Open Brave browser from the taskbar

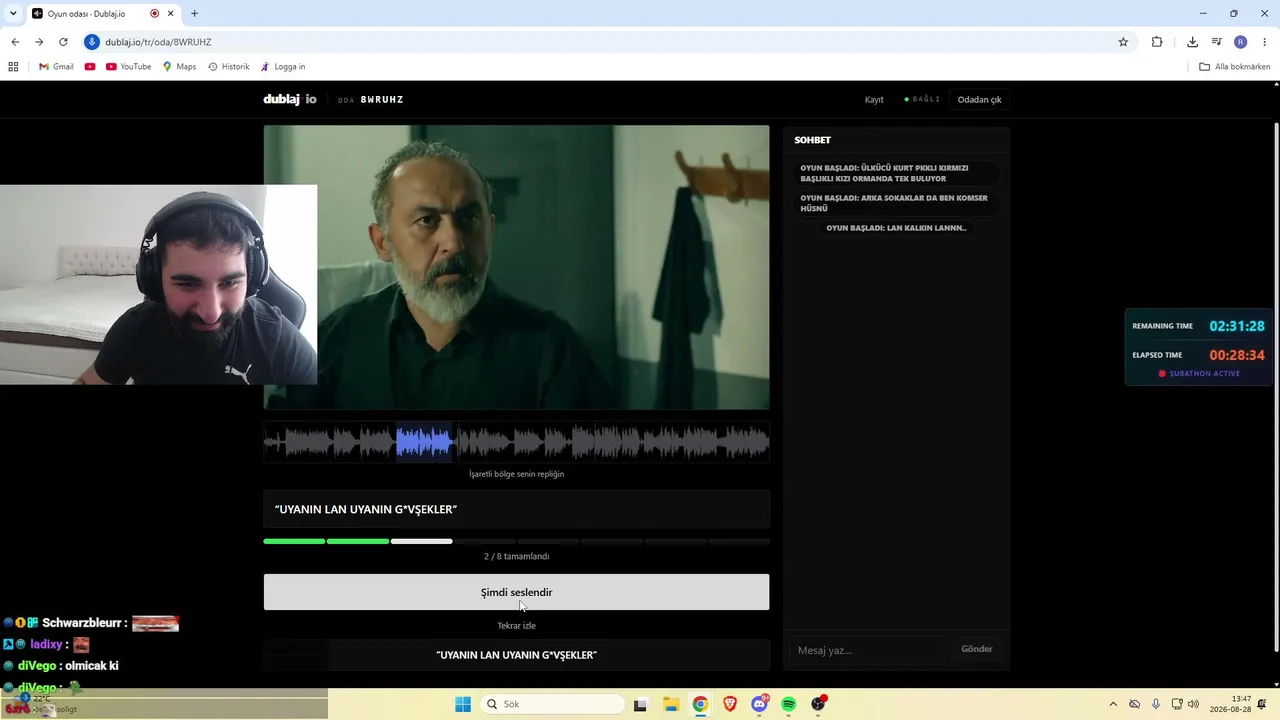[x=730, y=704]
